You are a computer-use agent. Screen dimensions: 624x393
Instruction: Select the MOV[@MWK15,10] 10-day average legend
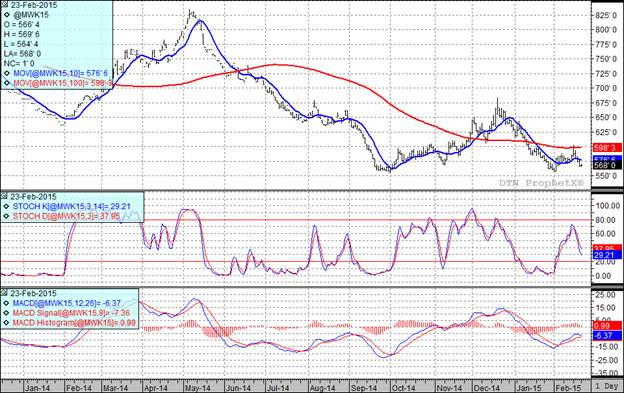point(60,73)
